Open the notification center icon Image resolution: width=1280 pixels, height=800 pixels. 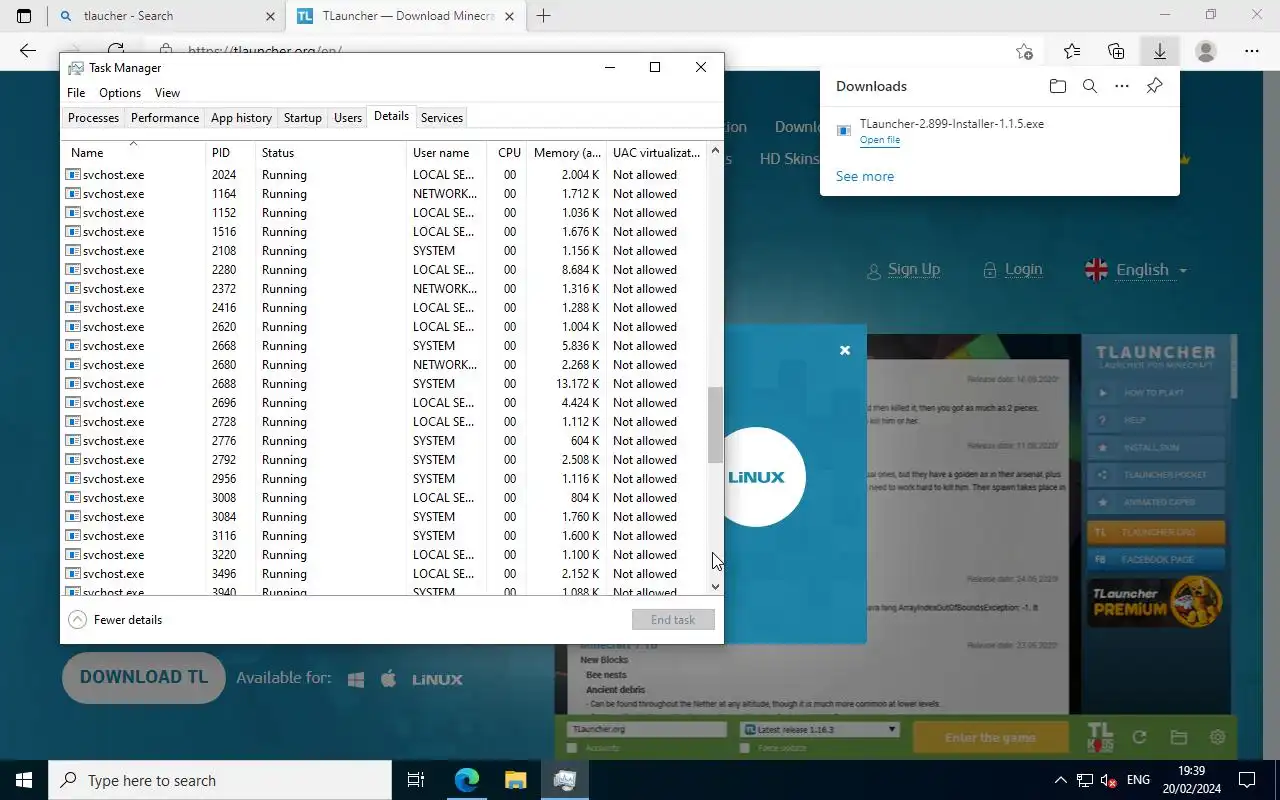tap(1247, 780)
